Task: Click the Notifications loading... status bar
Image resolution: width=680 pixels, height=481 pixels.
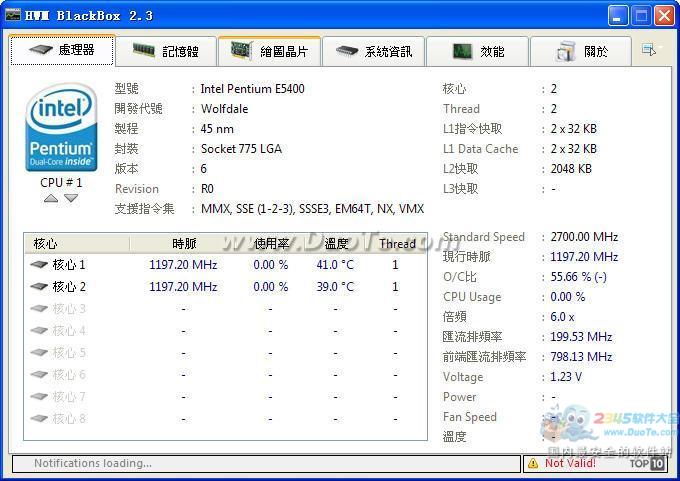Action: tap(266, 464)
